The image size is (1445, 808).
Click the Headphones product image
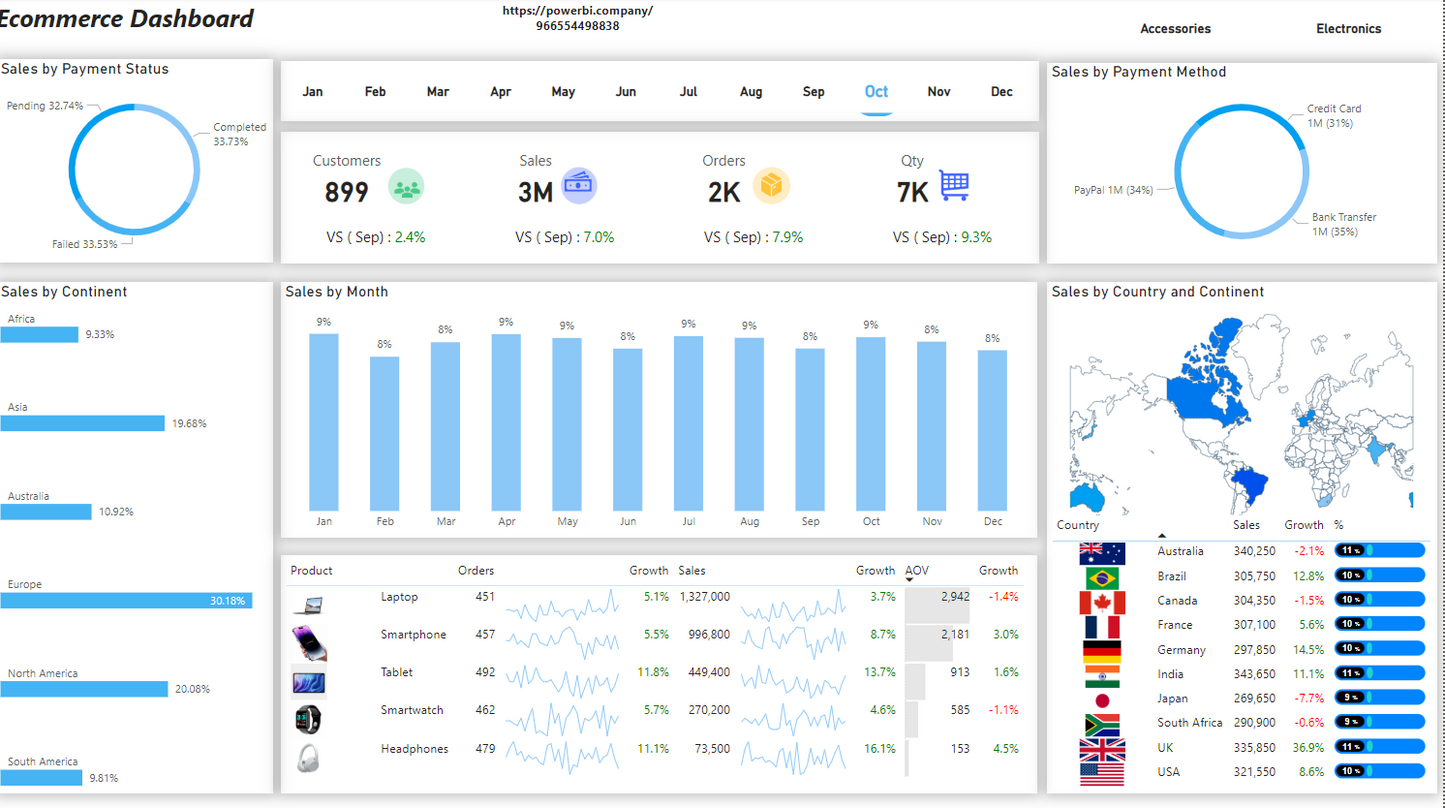[308, 757]
